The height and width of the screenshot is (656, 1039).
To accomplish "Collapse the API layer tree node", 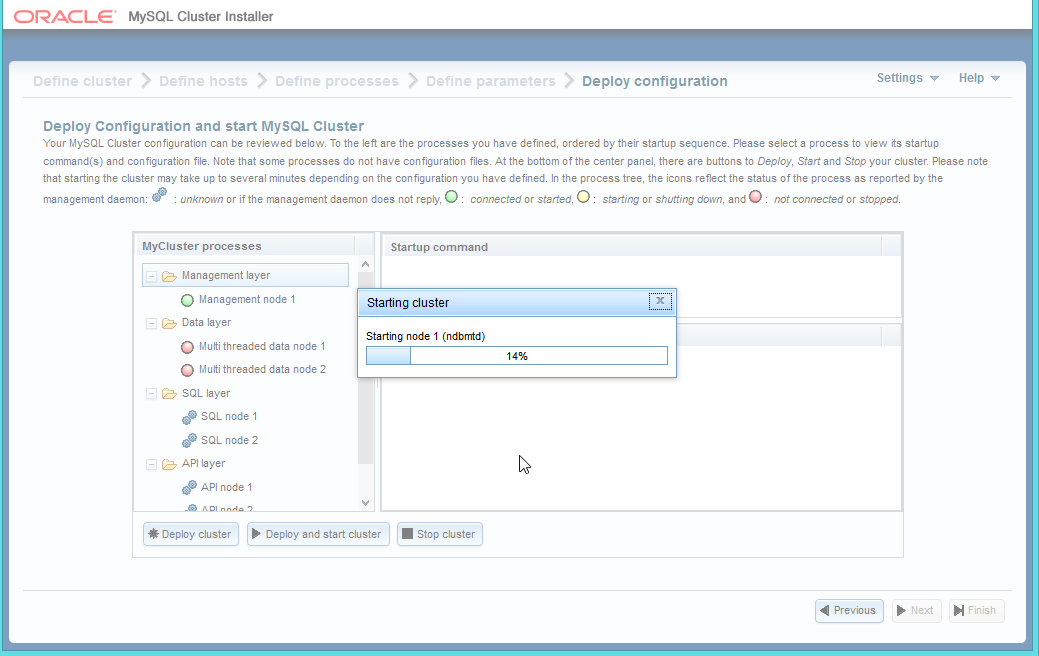I will coord(152,465).
